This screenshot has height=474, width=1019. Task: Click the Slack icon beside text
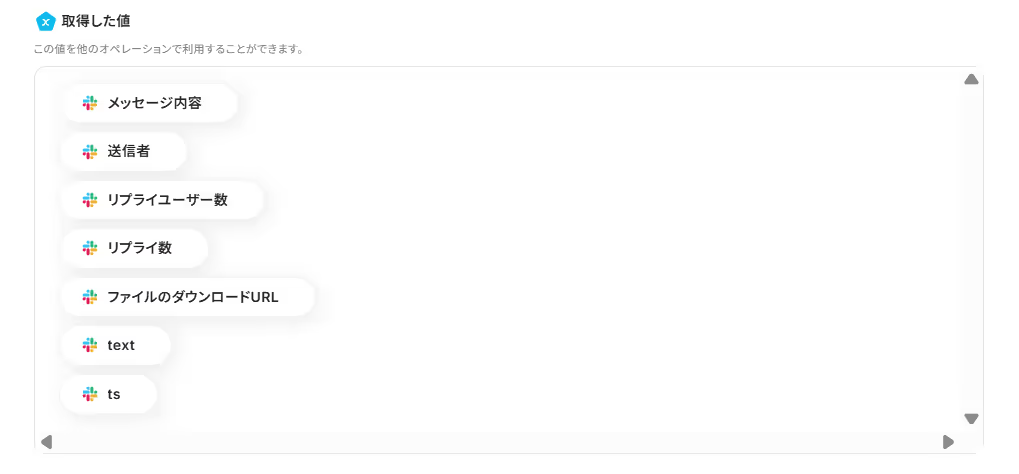tap(90, 345)
